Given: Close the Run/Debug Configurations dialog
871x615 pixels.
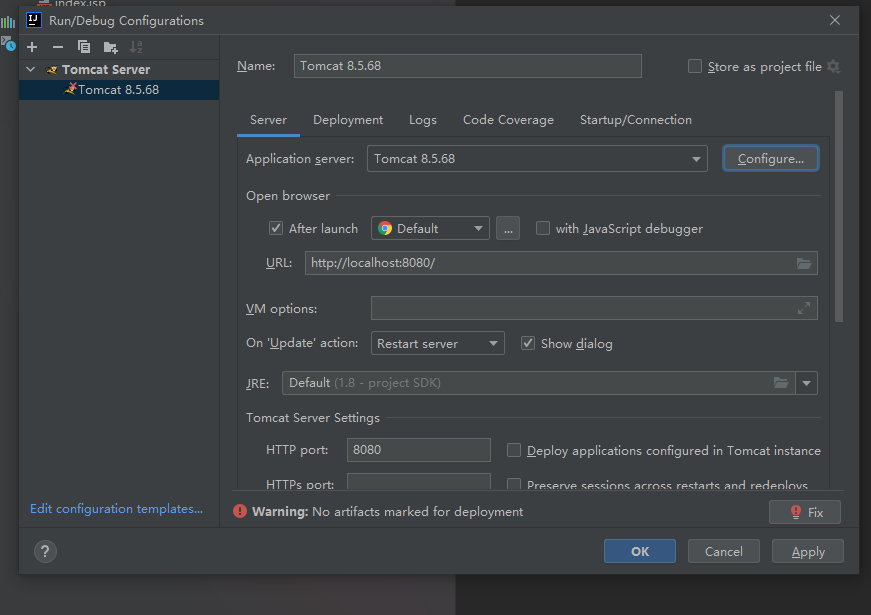Looking at the screenshot, I should [x=835, y=21].
